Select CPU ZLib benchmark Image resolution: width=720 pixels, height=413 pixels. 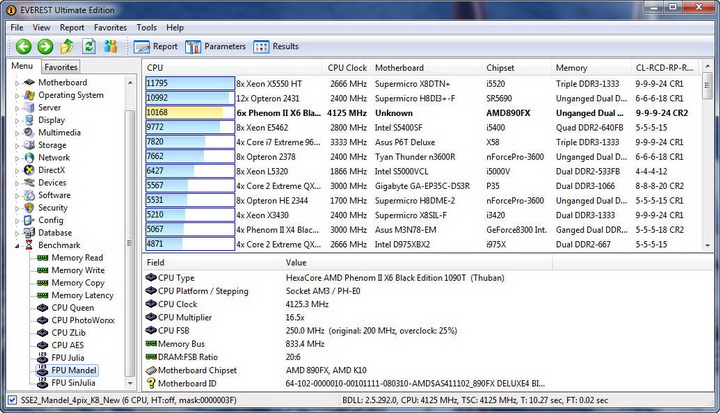click(68, 333)
